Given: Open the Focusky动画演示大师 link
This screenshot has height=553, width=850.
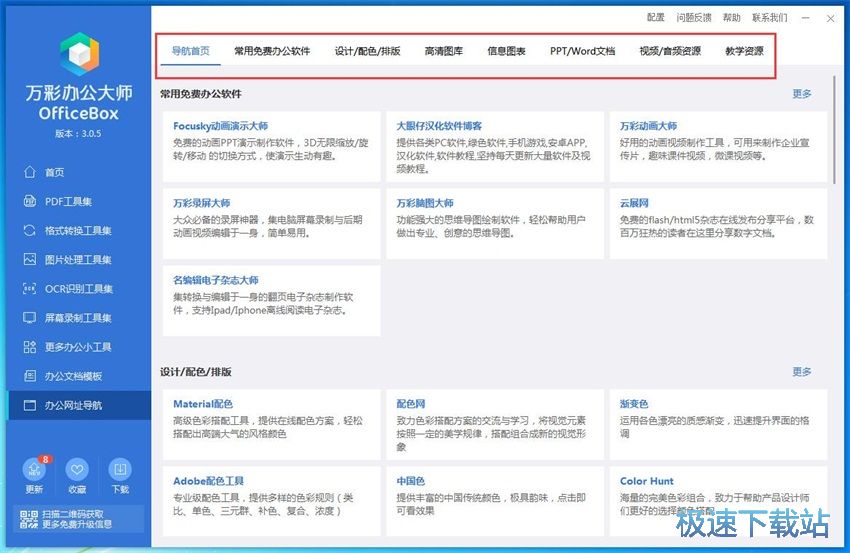Looking at the screenshot, I should (221, 126).
